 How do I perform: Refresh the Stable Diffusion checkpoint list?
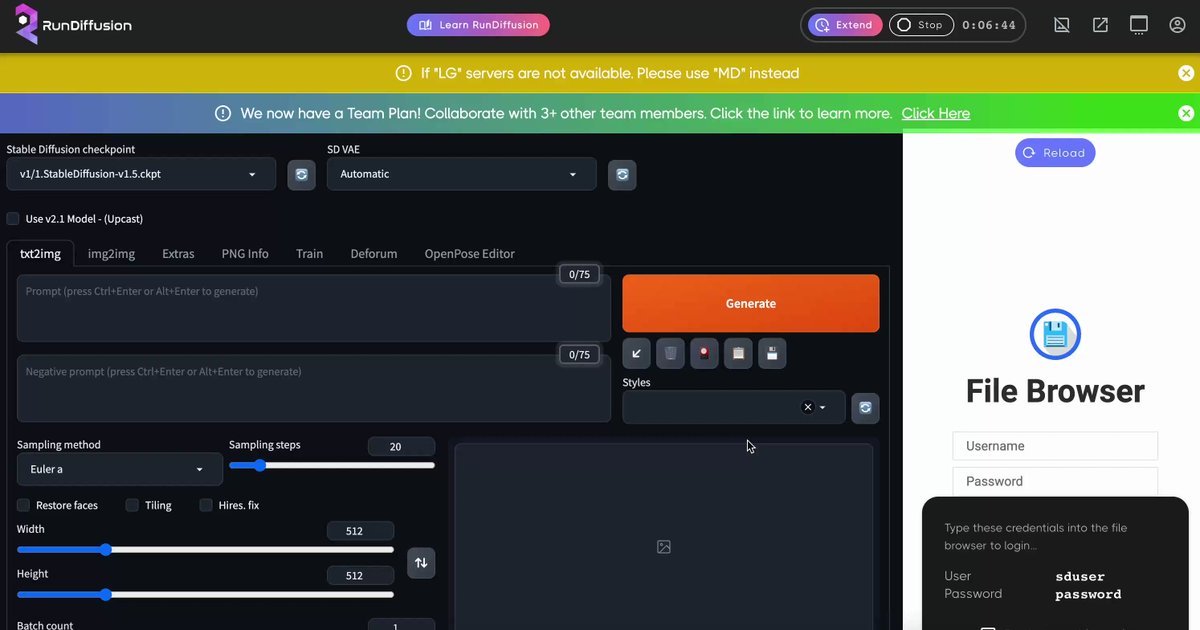point(301,174)
